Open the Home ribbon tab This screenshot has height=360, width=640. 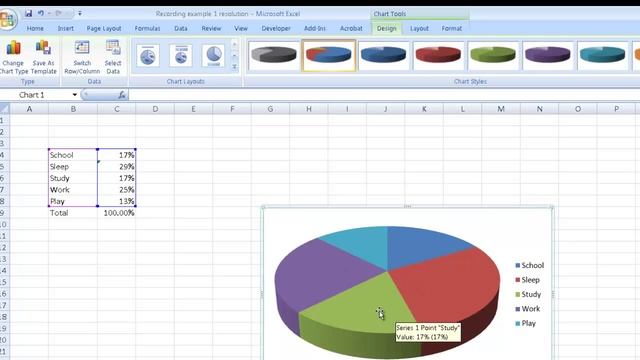click(35, 28)
